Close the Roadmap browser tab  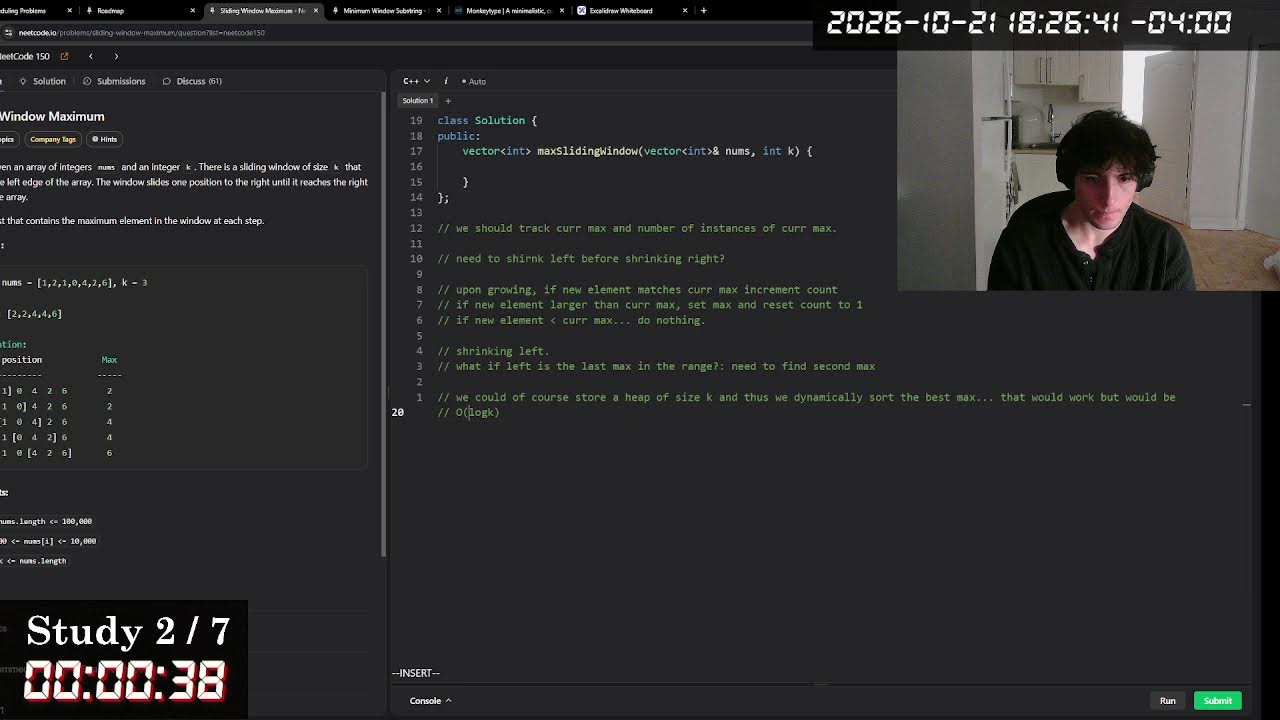tap(193, 11)
